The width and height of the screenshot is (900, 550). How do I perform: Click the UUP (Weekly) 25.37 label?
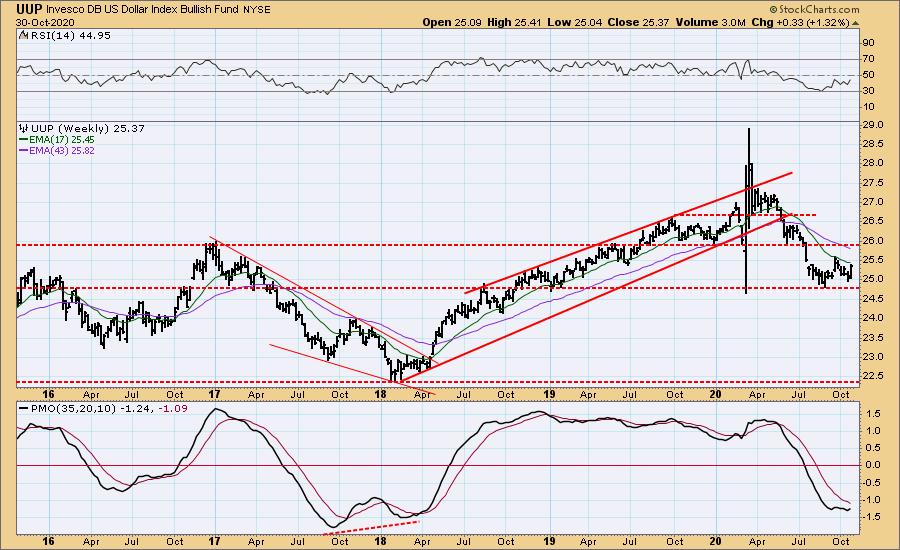click(x=88, y=128)
